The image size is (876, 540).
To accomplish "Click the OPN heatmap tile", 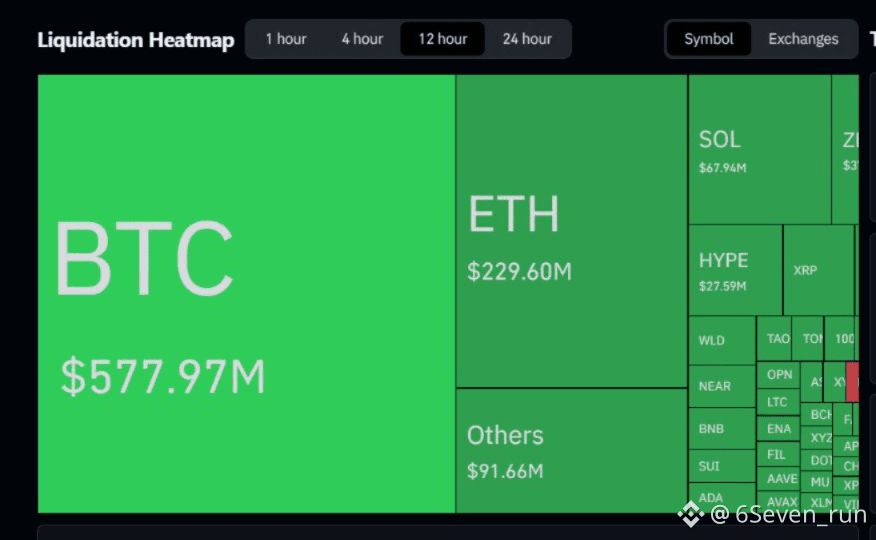I will pyautogui.click(x=779, y=375).
